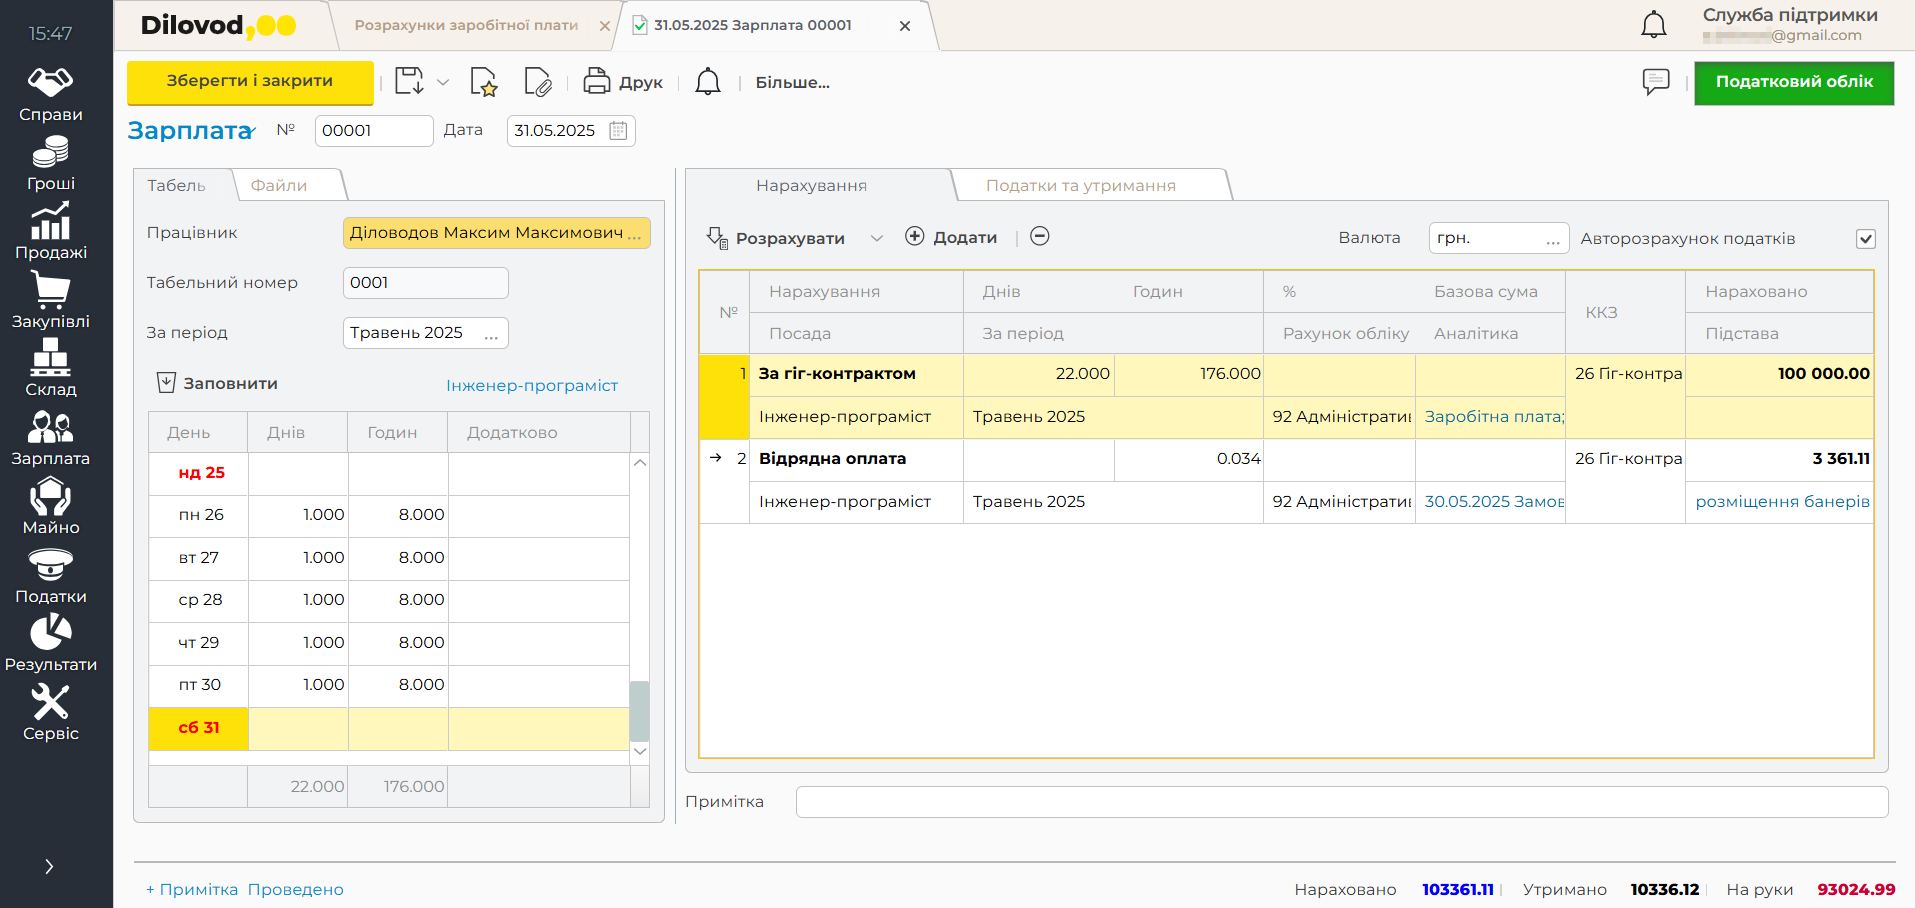
Task: Switch to the Файли tab
Action: [279, 186]
